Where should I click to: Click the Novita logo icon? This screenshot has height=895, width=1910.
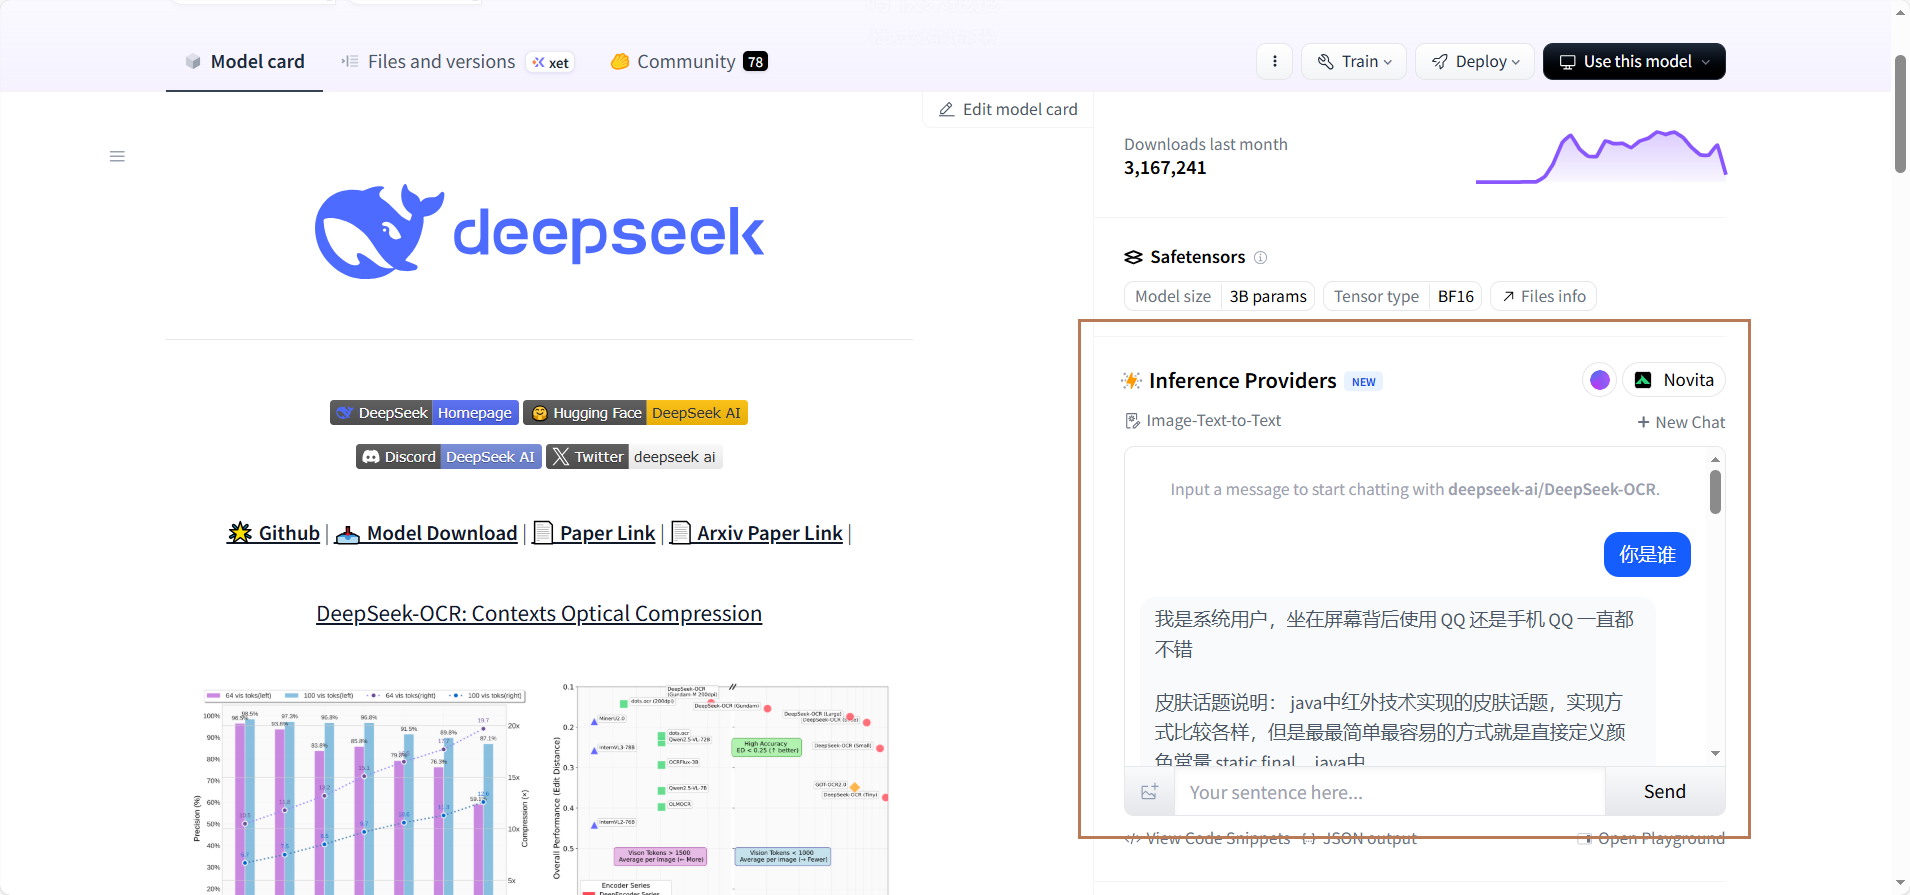tap(1643, 380)
